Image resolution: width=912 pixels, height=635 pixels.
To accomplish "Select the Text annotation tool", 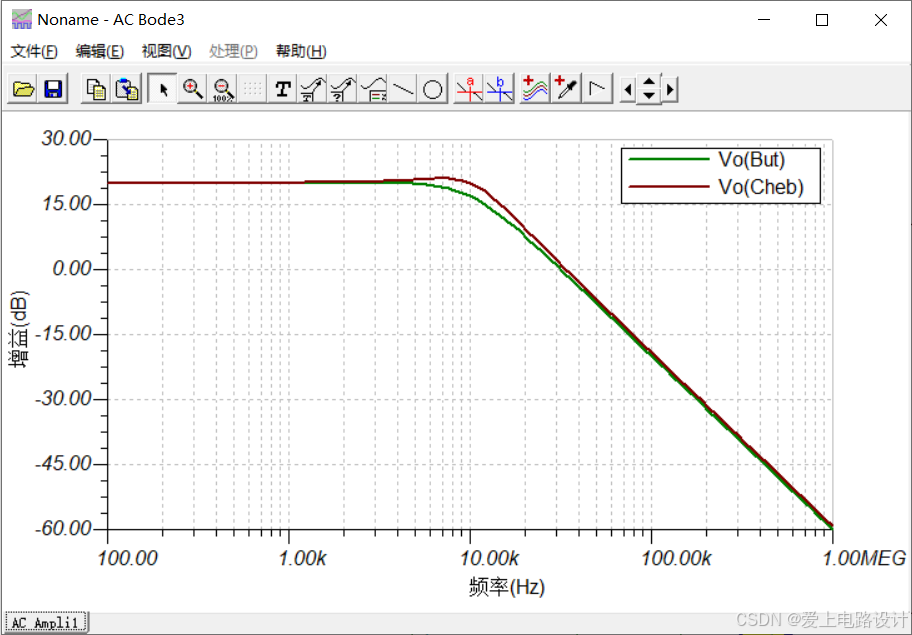I will coord(283,89).
